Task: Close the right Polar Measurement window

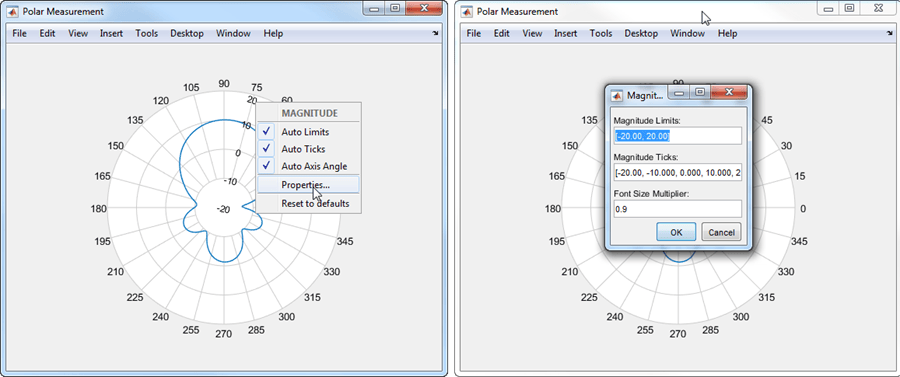Action: tap(878, 8)
